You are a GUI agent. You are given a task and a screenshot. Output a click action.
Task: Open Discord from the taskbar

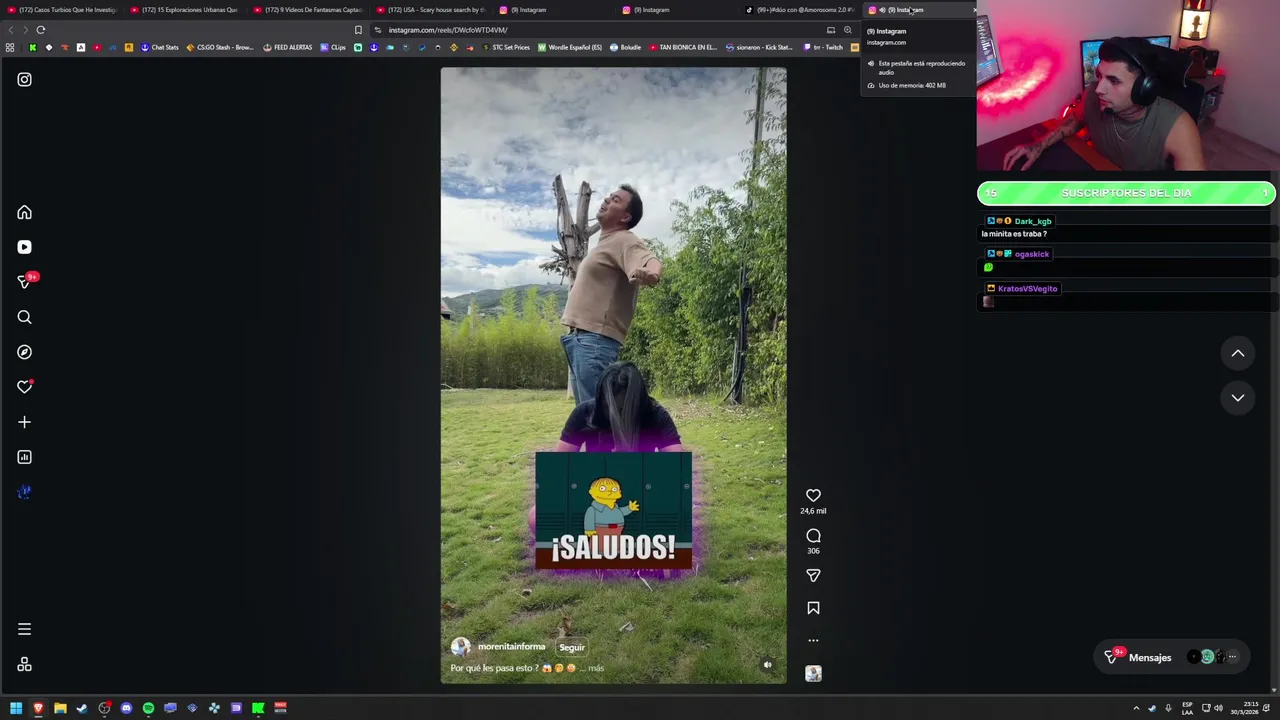126,708
